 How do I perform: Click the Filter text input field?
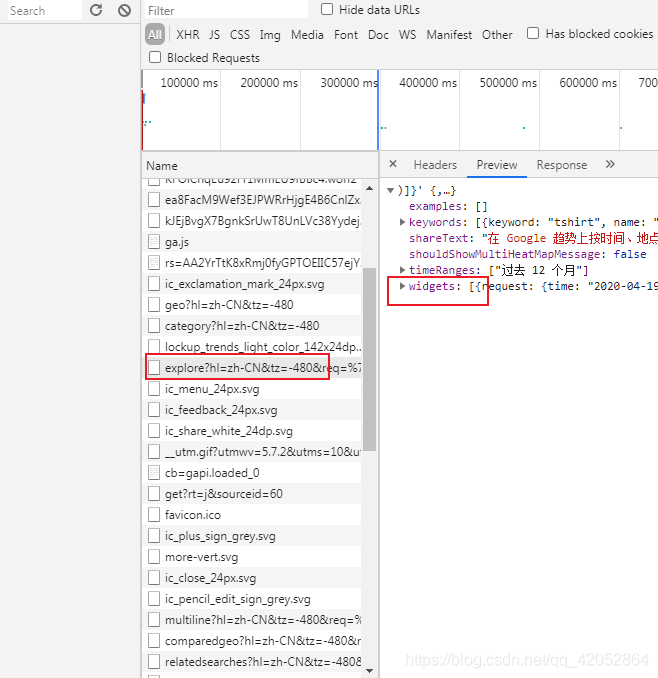[x=225, y=10]
